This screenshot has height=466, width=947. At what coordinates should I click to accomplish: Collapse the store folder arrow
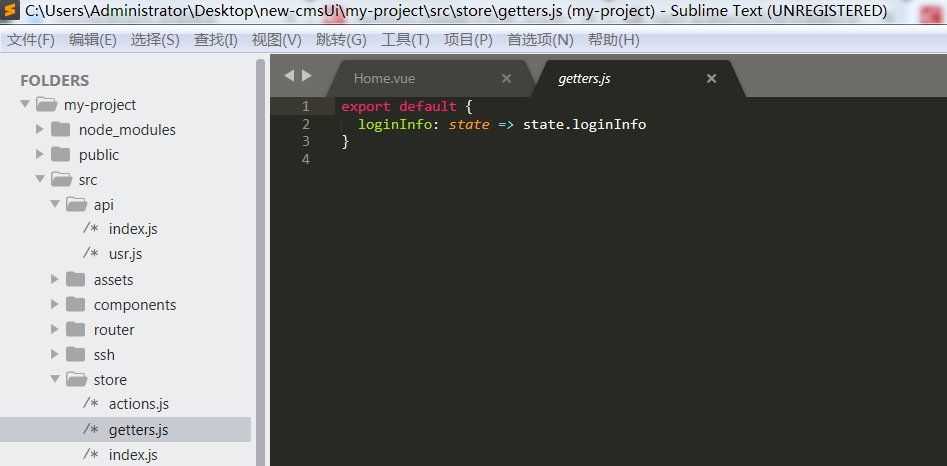click(55, 379)
